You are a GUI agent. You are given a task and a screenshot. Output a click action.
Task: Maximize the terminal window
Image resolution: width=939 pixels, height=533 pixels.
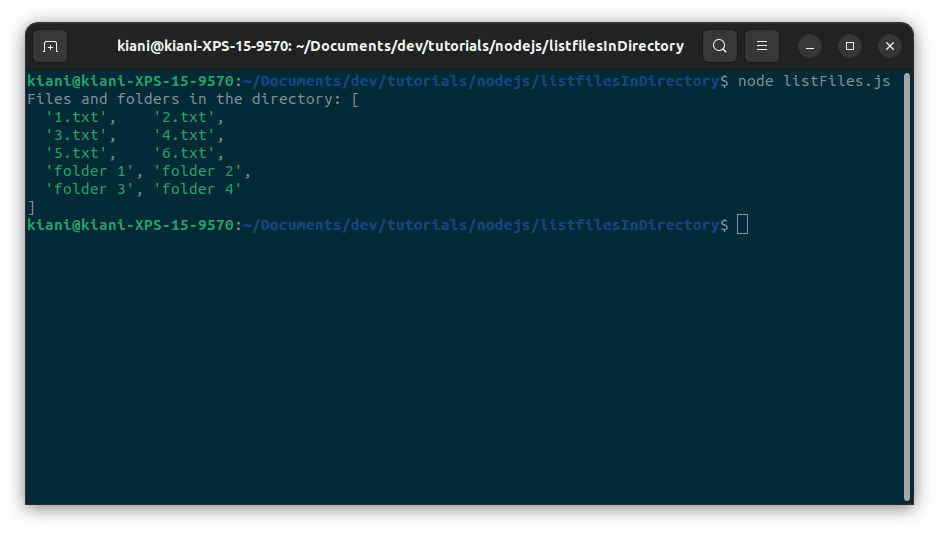click(849, 46)
